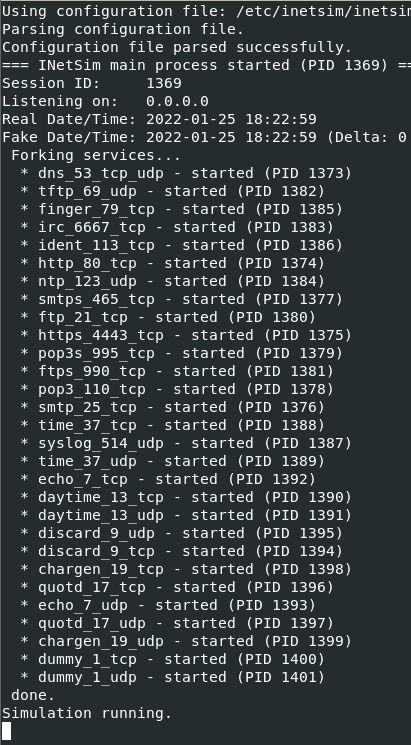The height and width of the screenshot is (745, 411).
Task: Click the chargen_19_tcp service line
Action: pos(186,569)
